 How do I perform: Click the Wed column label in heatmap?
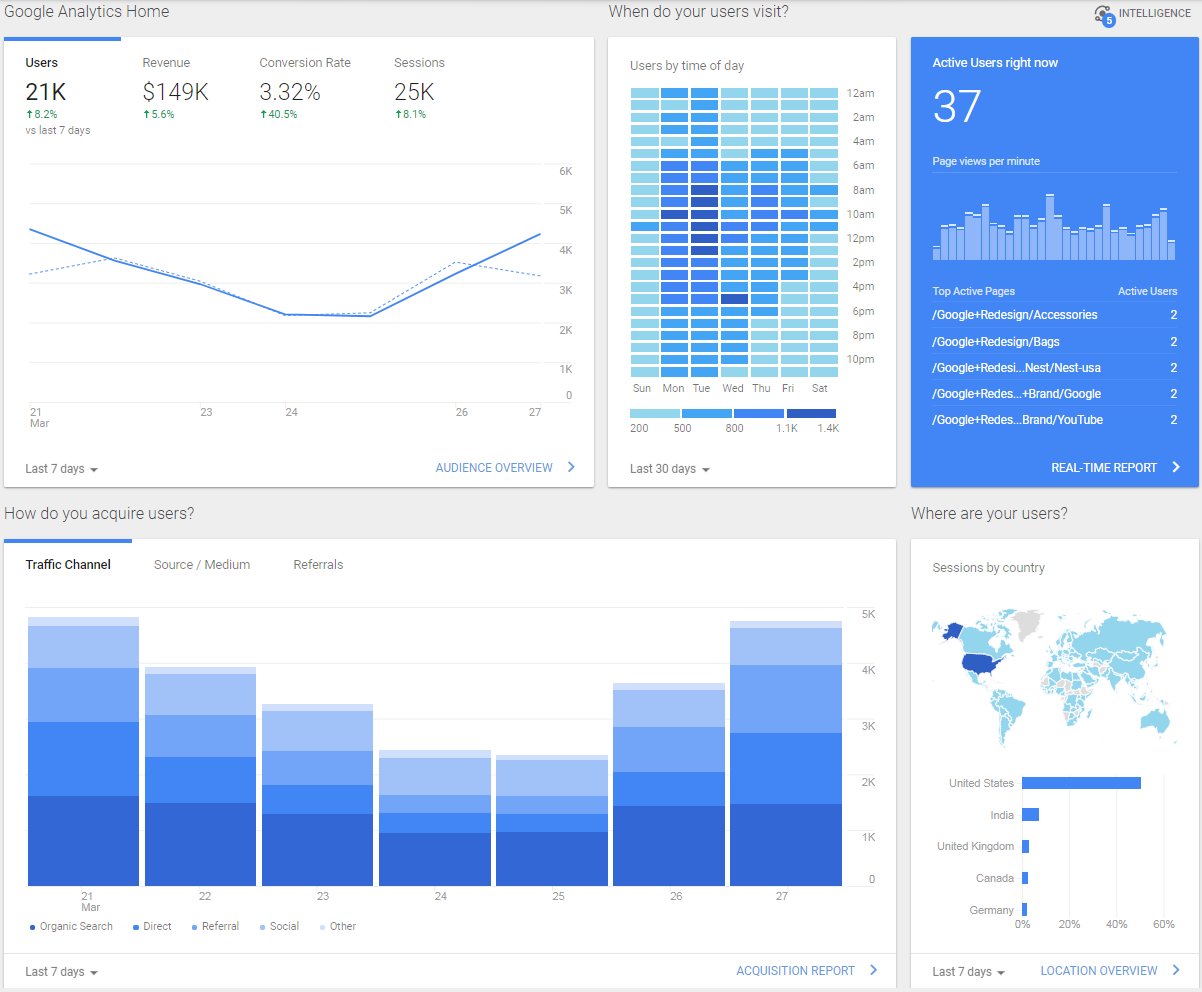pyautogui.click(x=733, y=388)
